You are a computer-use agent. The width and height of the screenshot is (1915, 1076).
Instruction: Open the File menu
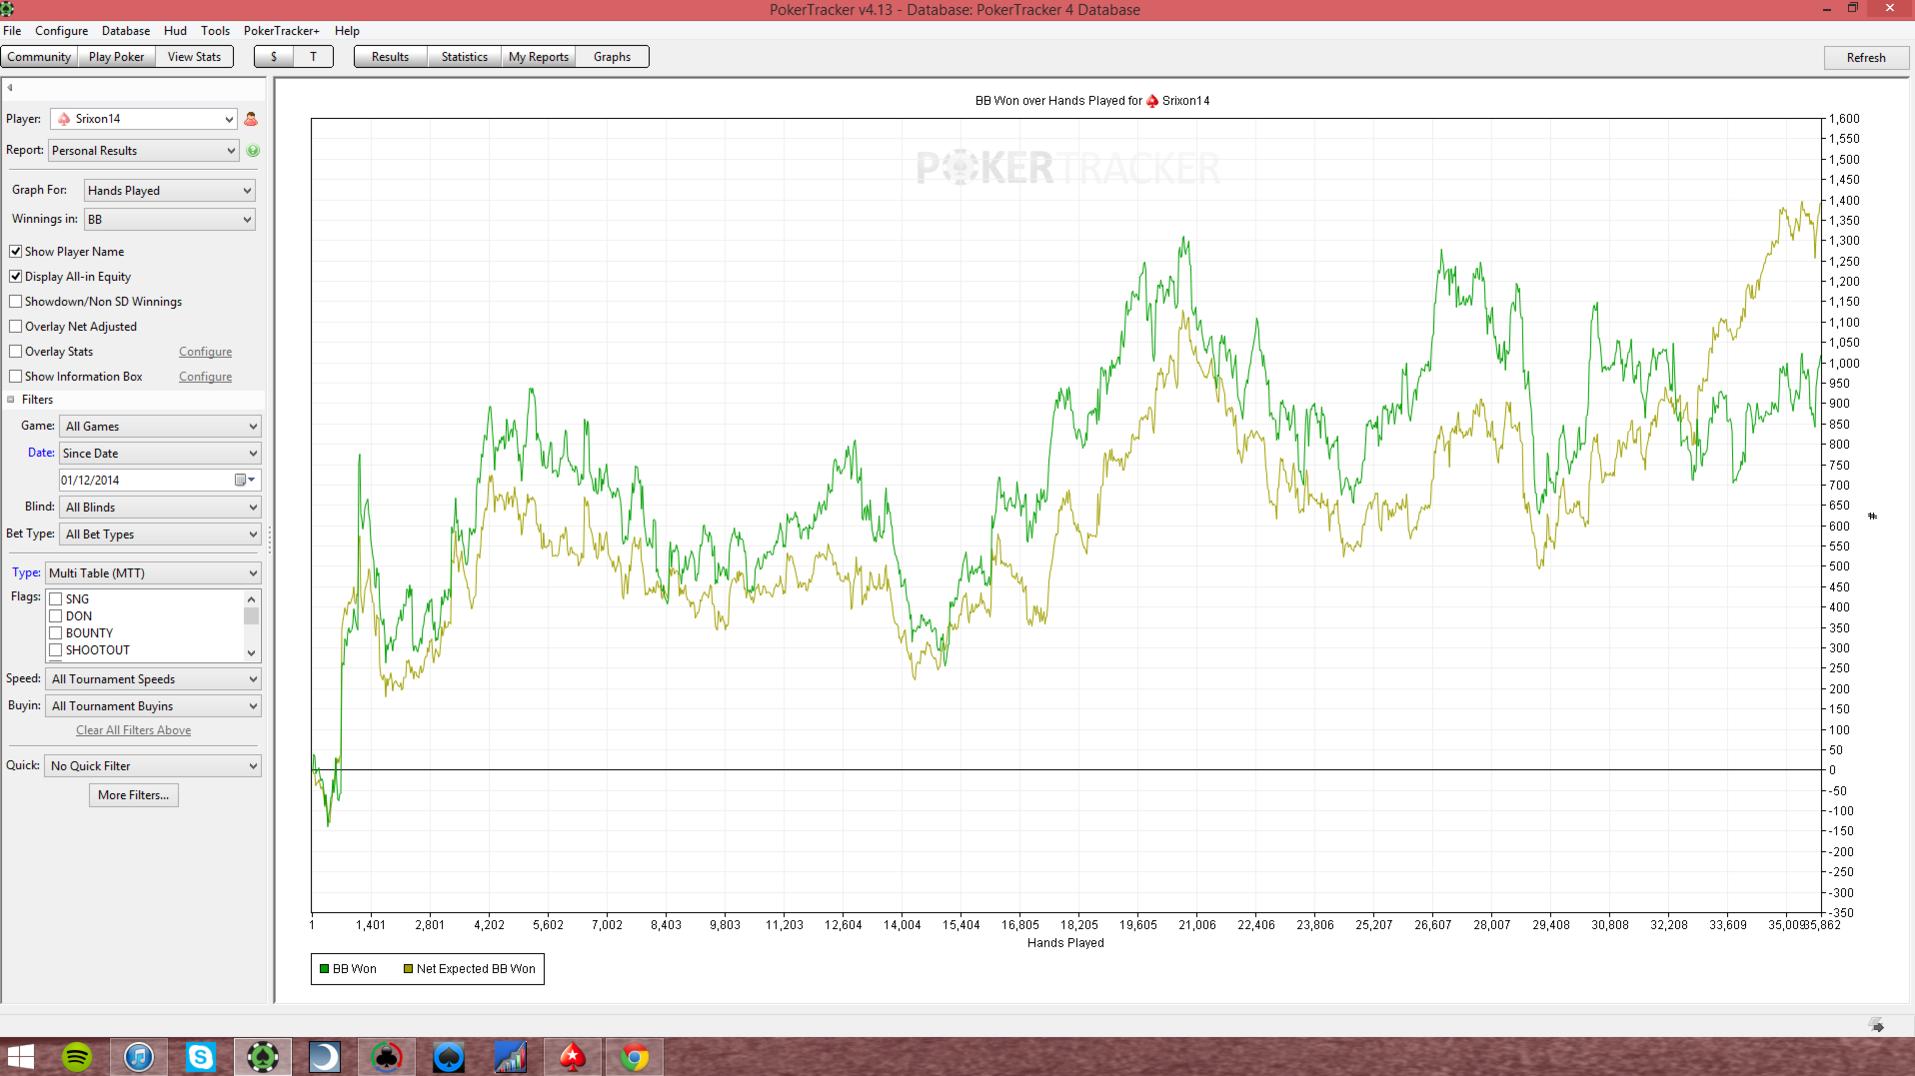pyautogui.click(x=12, y=31)
